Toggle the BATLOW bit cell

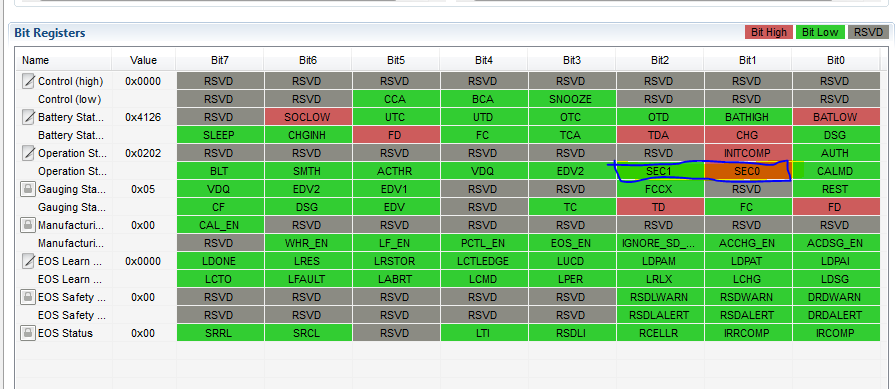pos(836,117)
